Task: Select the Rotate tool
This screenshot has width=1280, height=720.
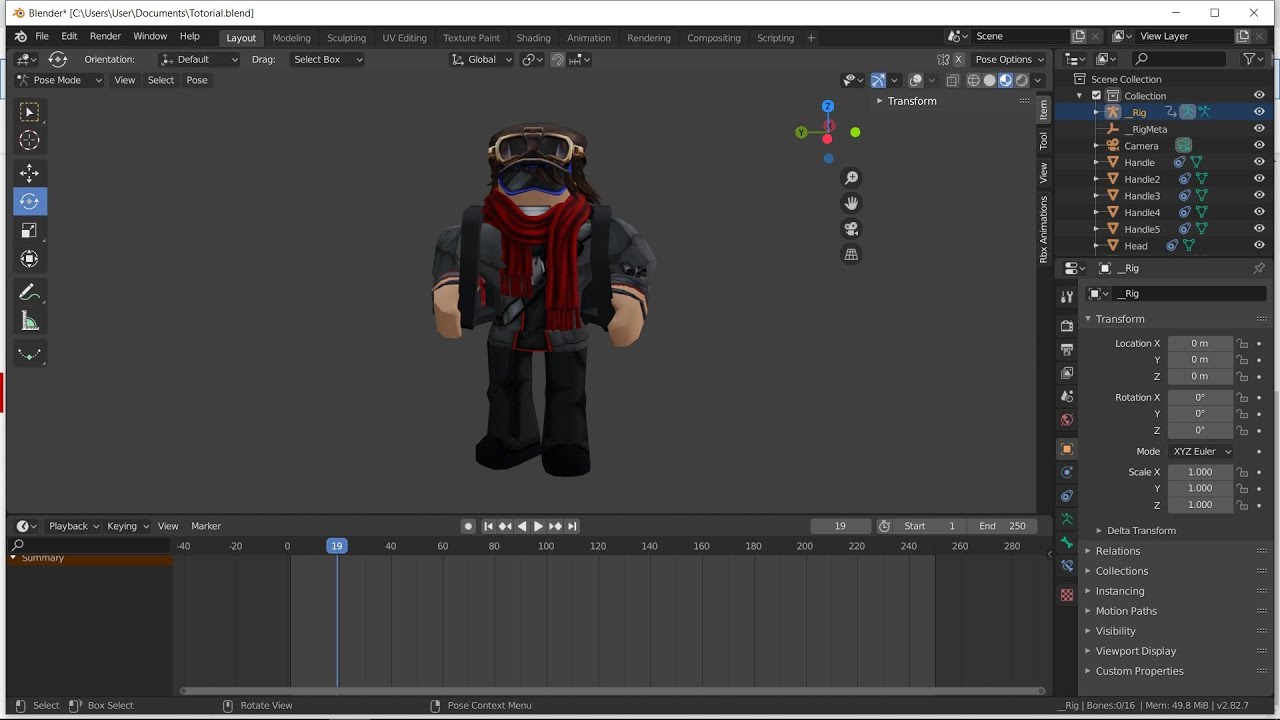Action: [29, 202]
